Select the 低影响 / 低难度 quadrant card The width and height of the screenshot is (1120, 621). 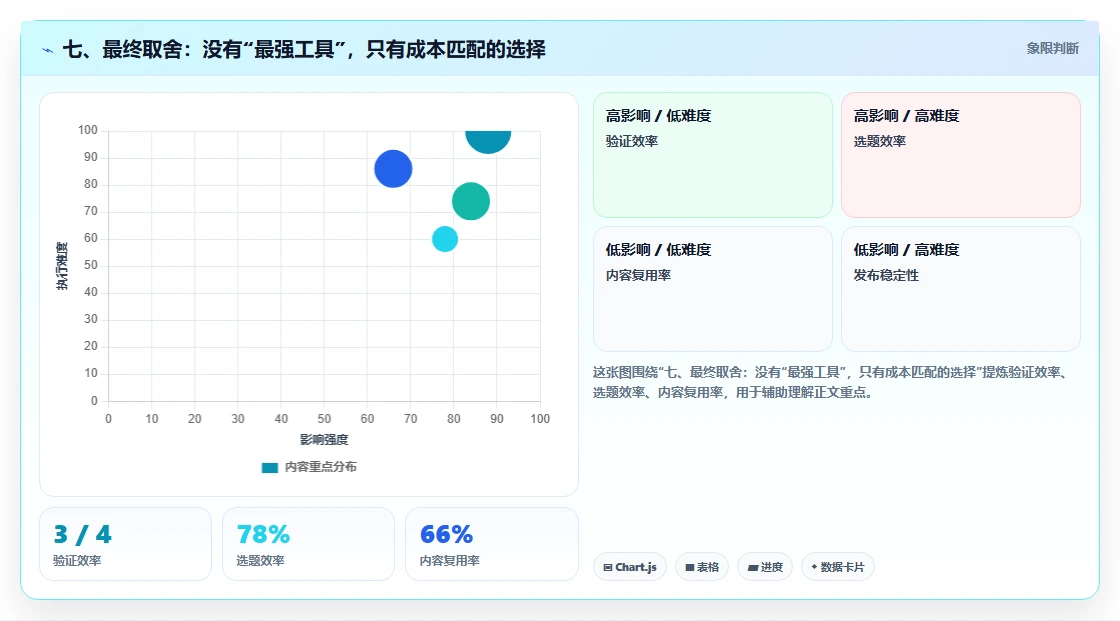pyautogui.click(x=713, y=289)
